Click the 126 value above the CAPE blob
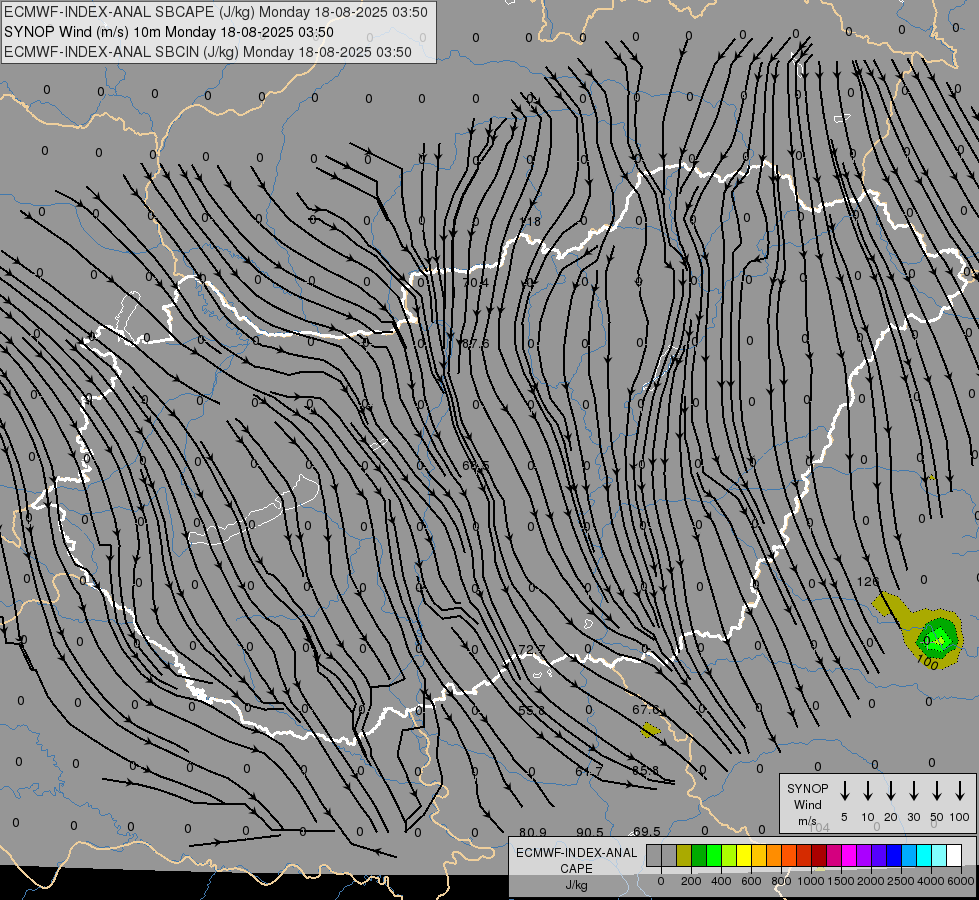This screenshot has width=979, height=900. pyautogui.click(x=868, y=581)
